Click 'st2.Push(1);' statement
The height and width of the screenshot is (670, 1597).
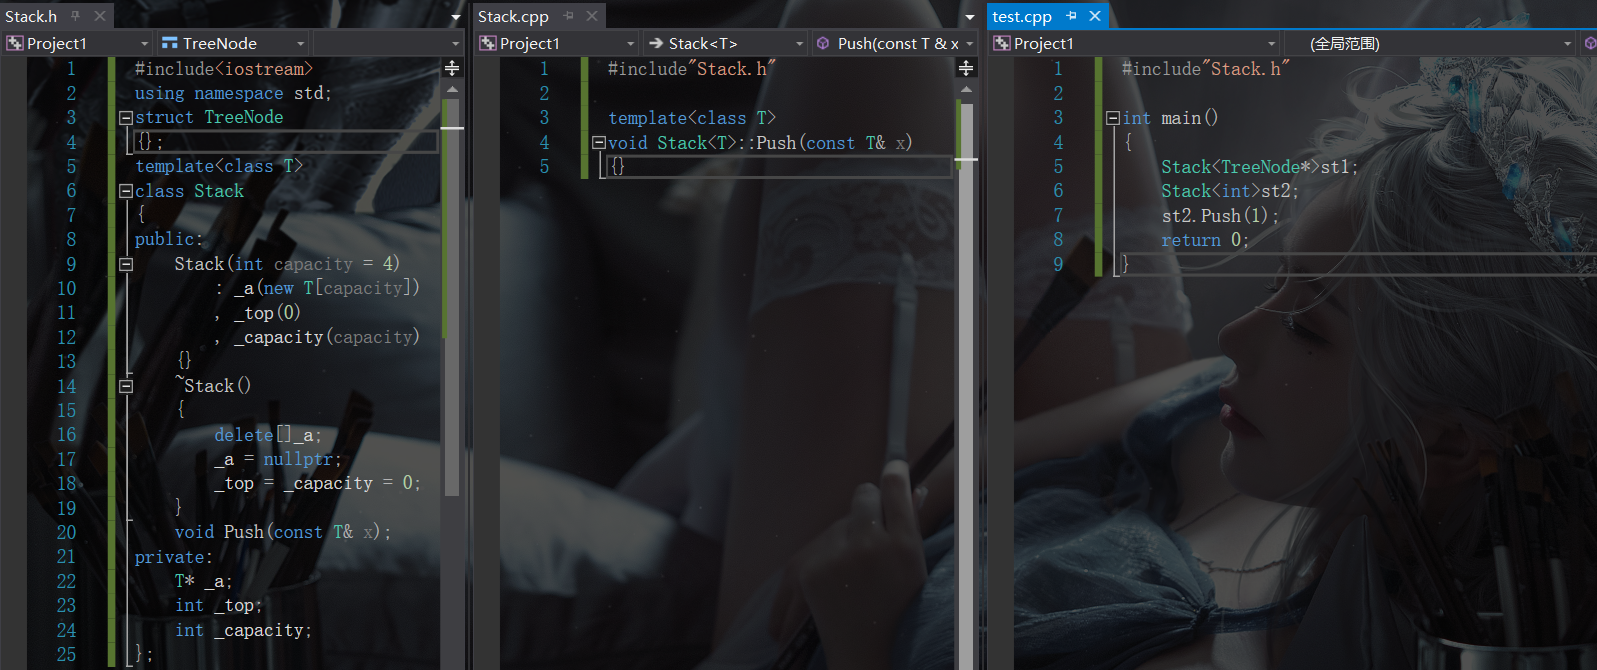point(1220,216)
